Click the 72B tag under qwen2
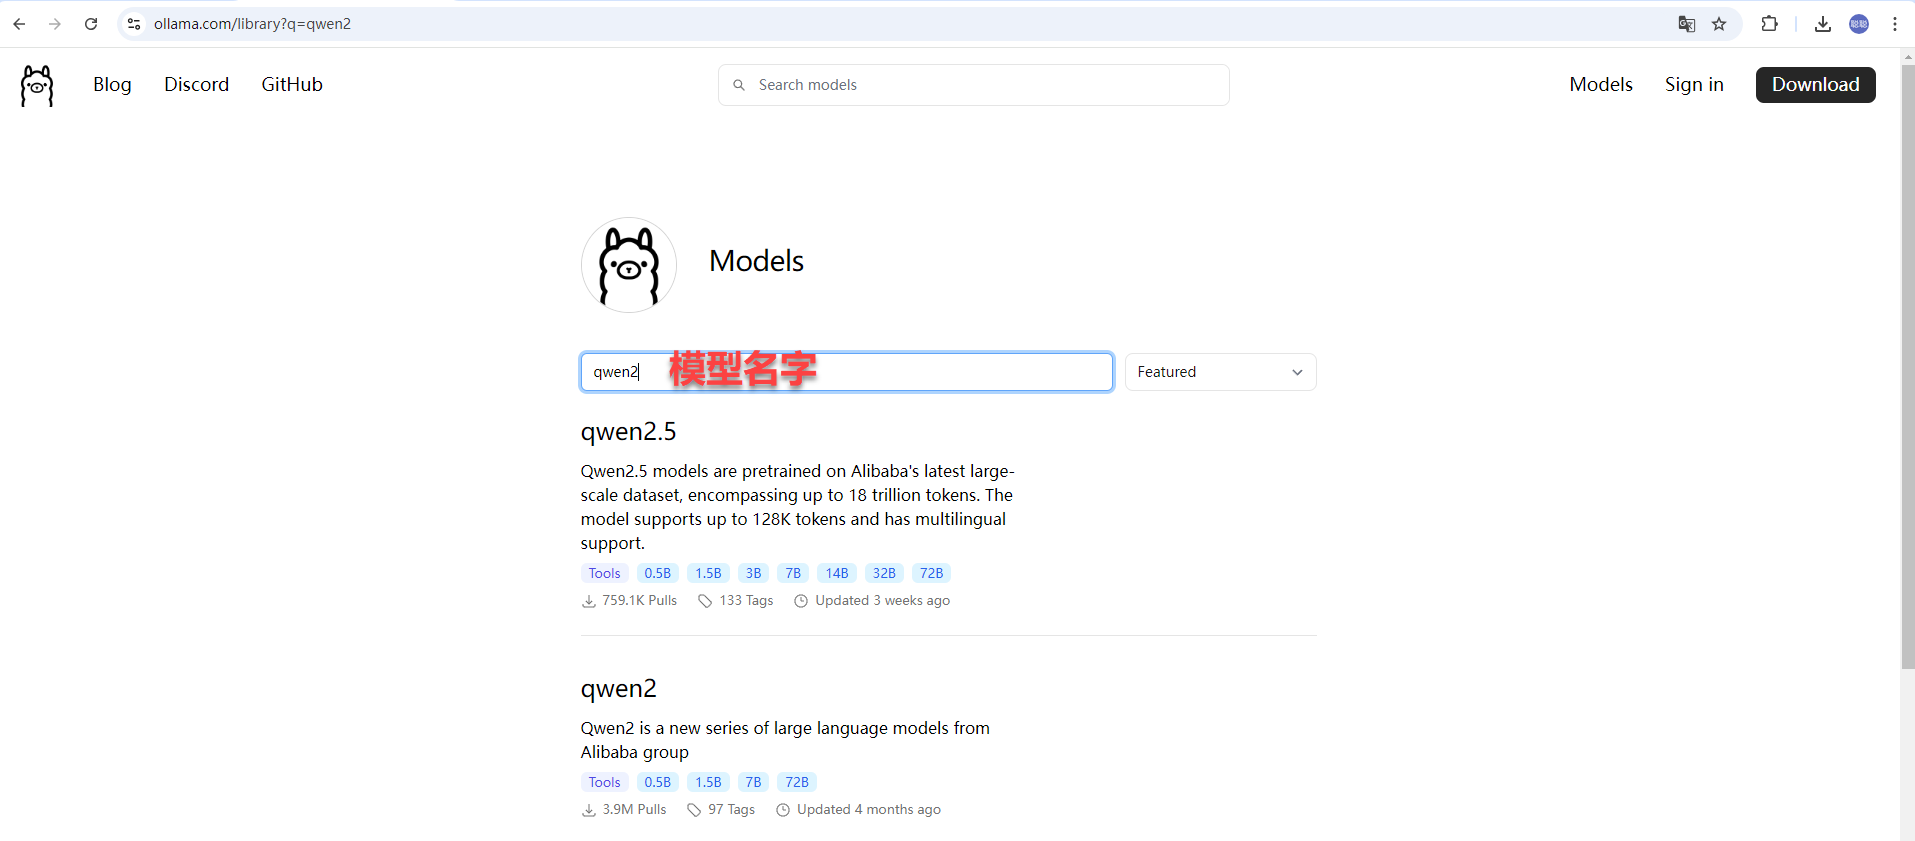The width and height of the screenshot is (1915, 841). pos(797,782)
